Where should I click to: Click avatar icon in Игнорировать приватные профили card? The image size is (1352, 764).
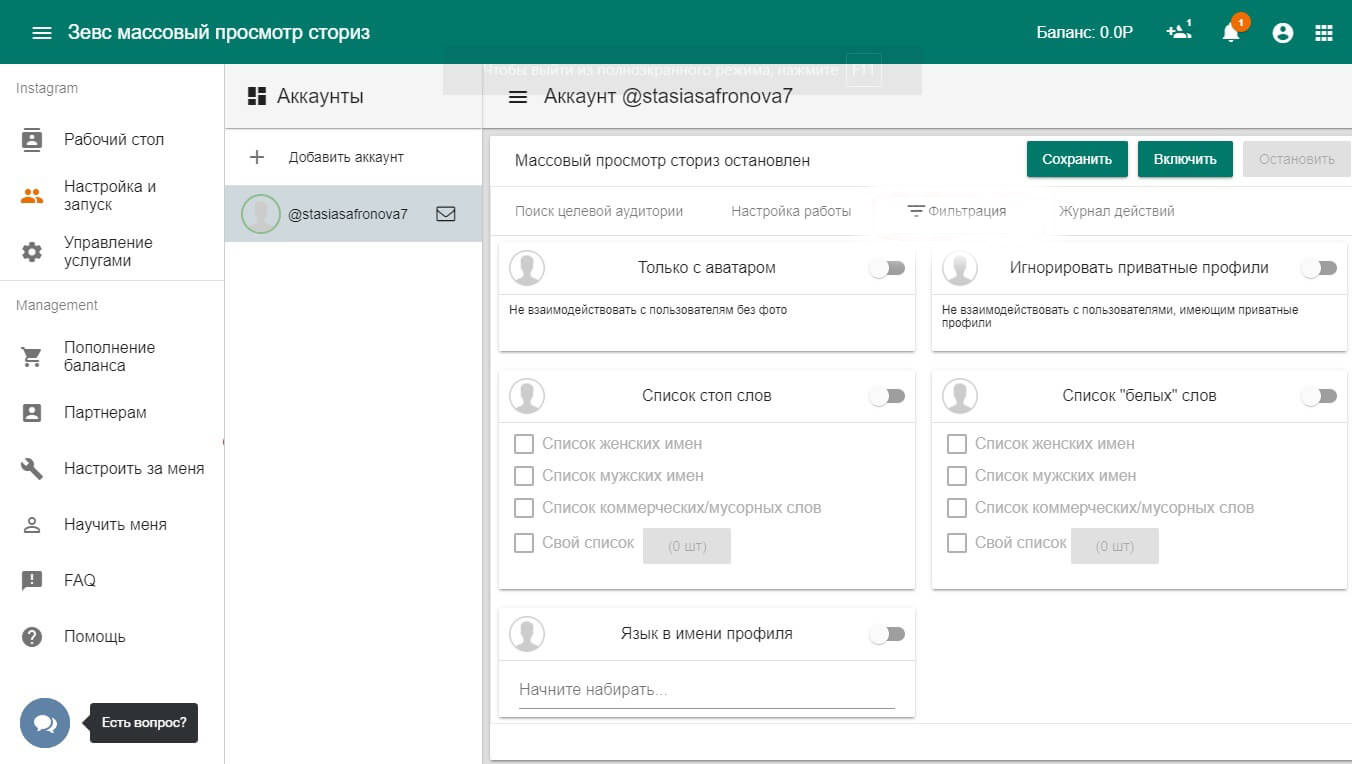pos(960,268)
